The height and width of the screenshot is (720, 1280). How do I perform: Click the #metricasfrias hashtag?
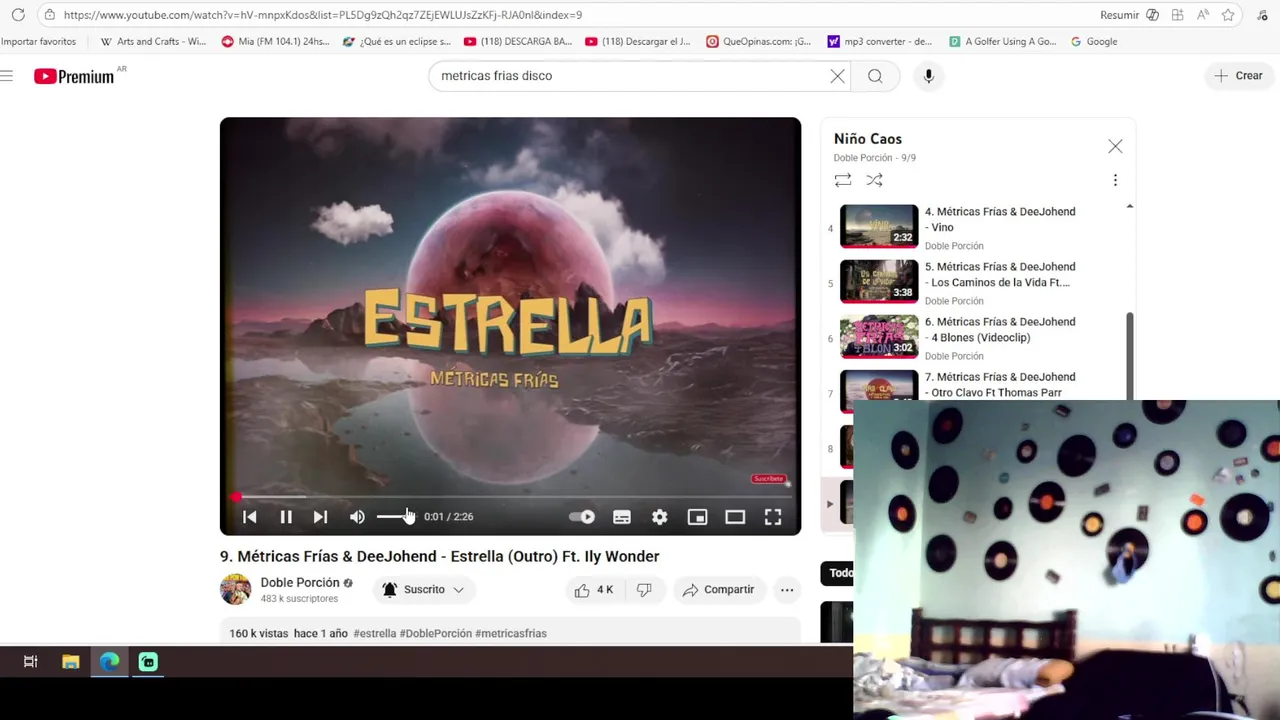[x=511, y=633]
